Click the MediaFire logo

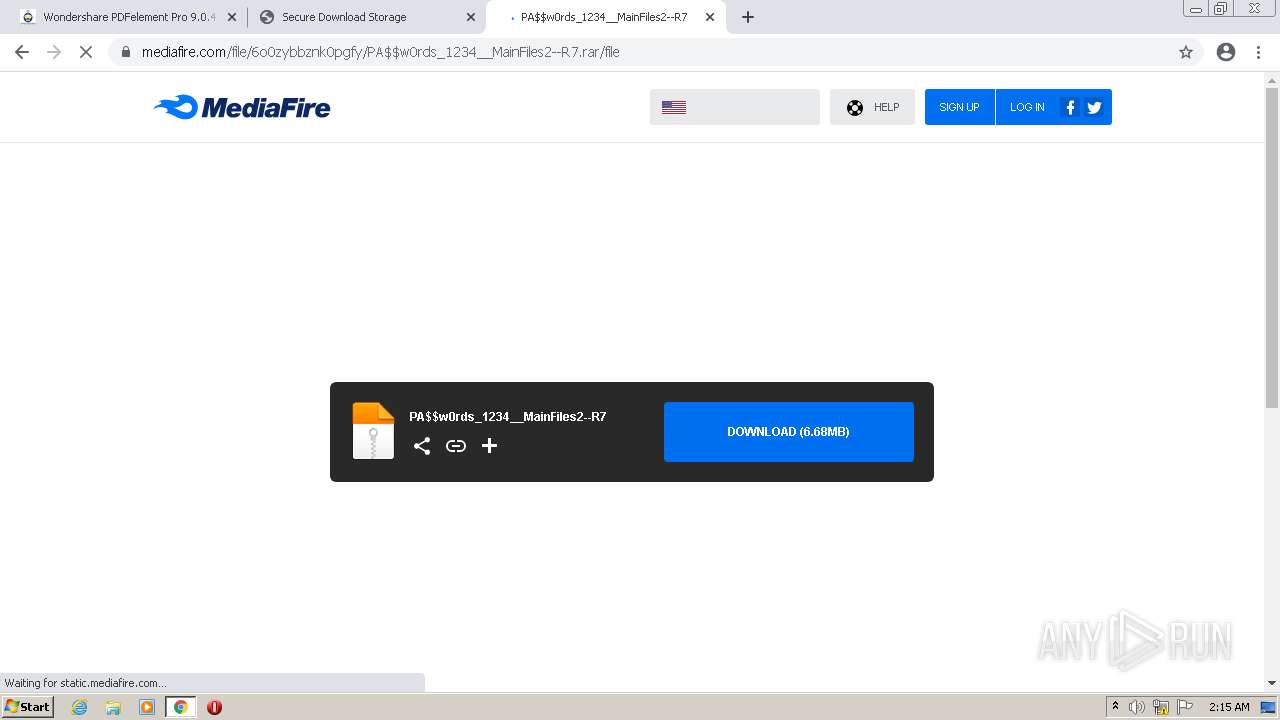[242, 107]
